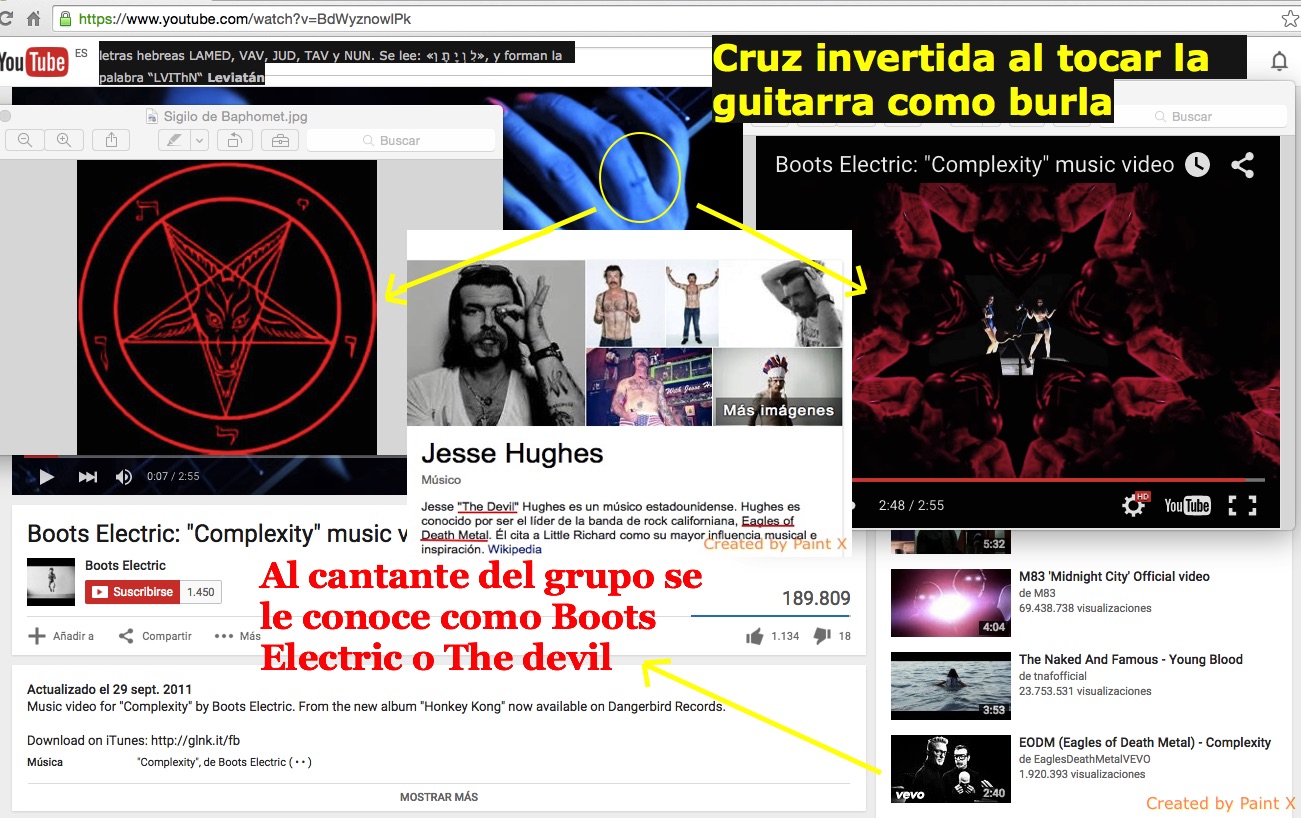Open the Más options menu below the video
This screenshot has height=818, width=1301.
[237, 636]
